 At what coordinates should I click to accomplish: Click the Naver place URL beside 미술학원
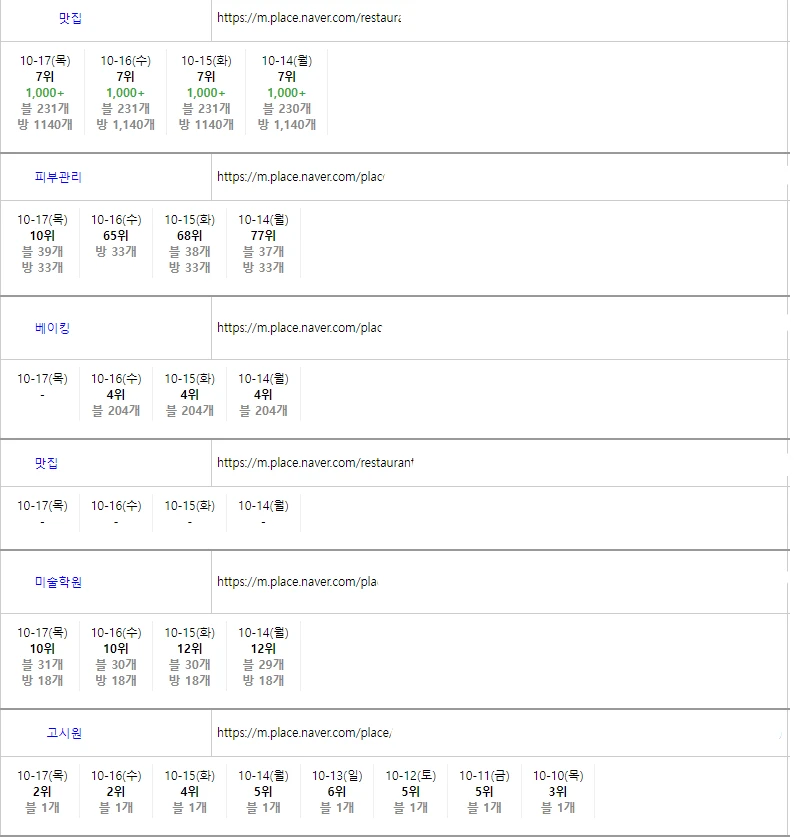point(297,582)
